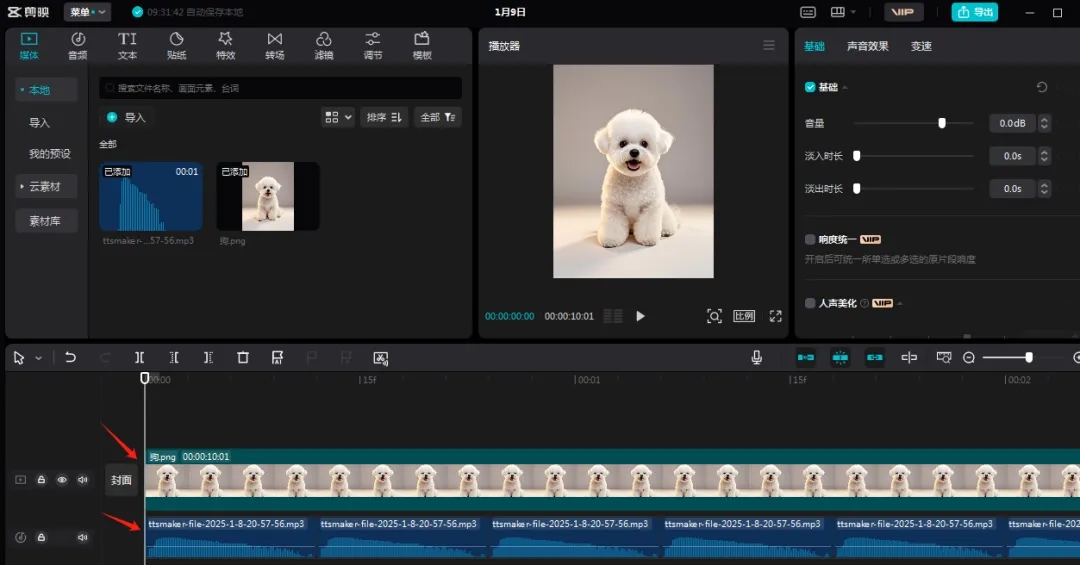Click the fade-in duration stepper arrows

(x=1044, y=156)
